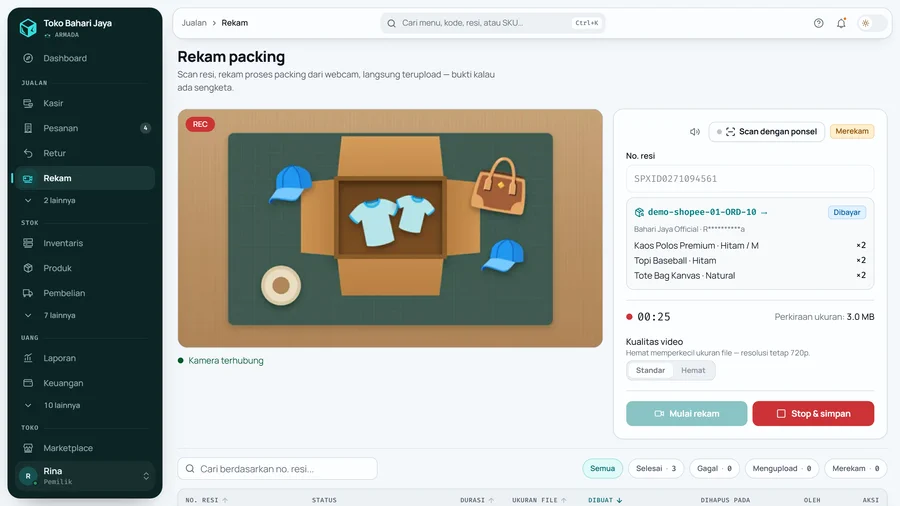Open notifications bell
Viewport: 900px width, 506px height.
841,23
